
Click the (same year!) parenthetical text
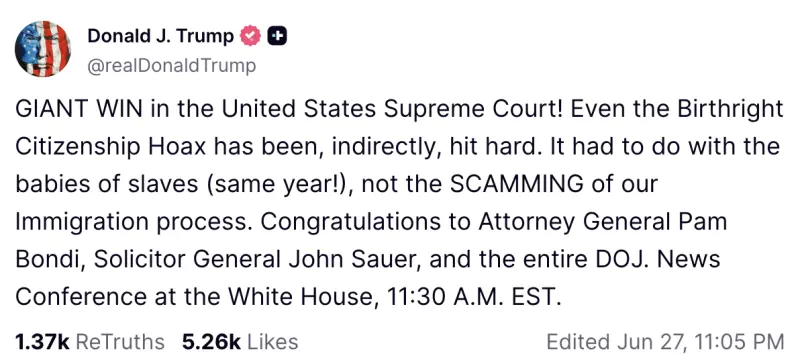coord(279,185)
